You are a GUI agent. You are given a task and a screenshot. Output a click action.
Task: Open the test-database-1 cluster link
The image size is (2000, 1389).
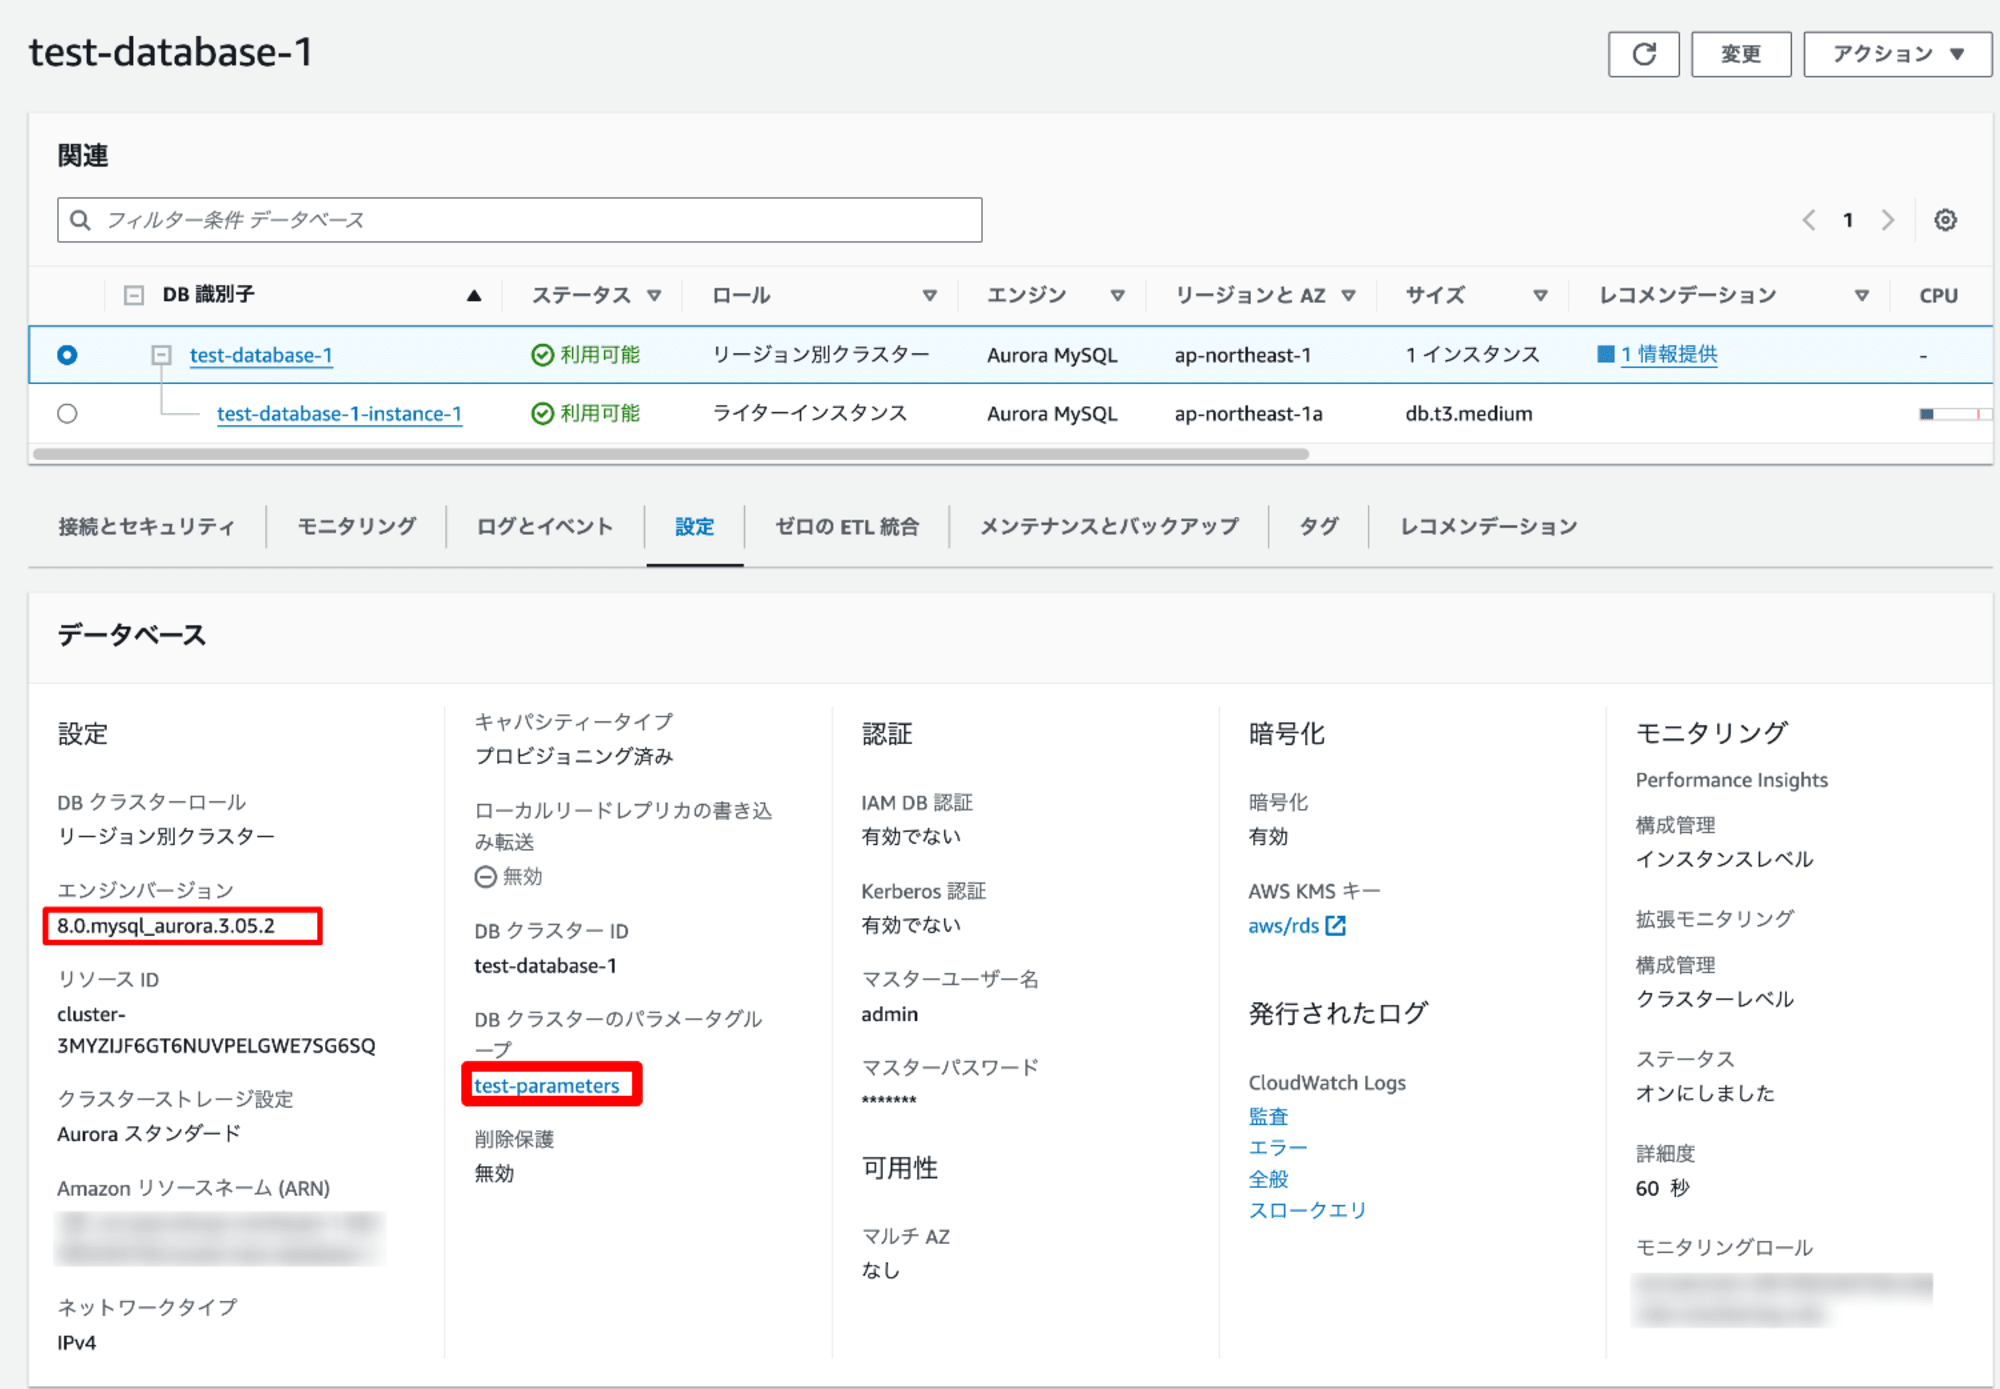coord(261,355)
